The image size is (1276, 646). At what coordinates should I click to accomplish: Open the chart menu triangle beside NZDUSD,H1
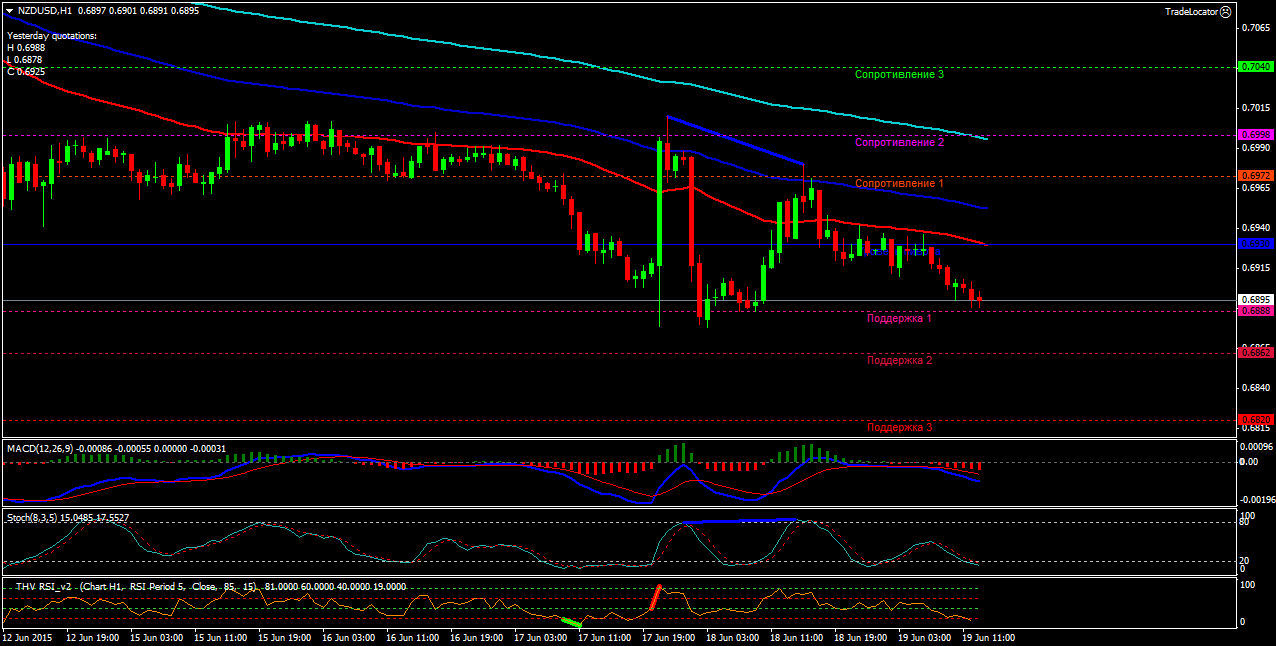[x=9, y=10]
